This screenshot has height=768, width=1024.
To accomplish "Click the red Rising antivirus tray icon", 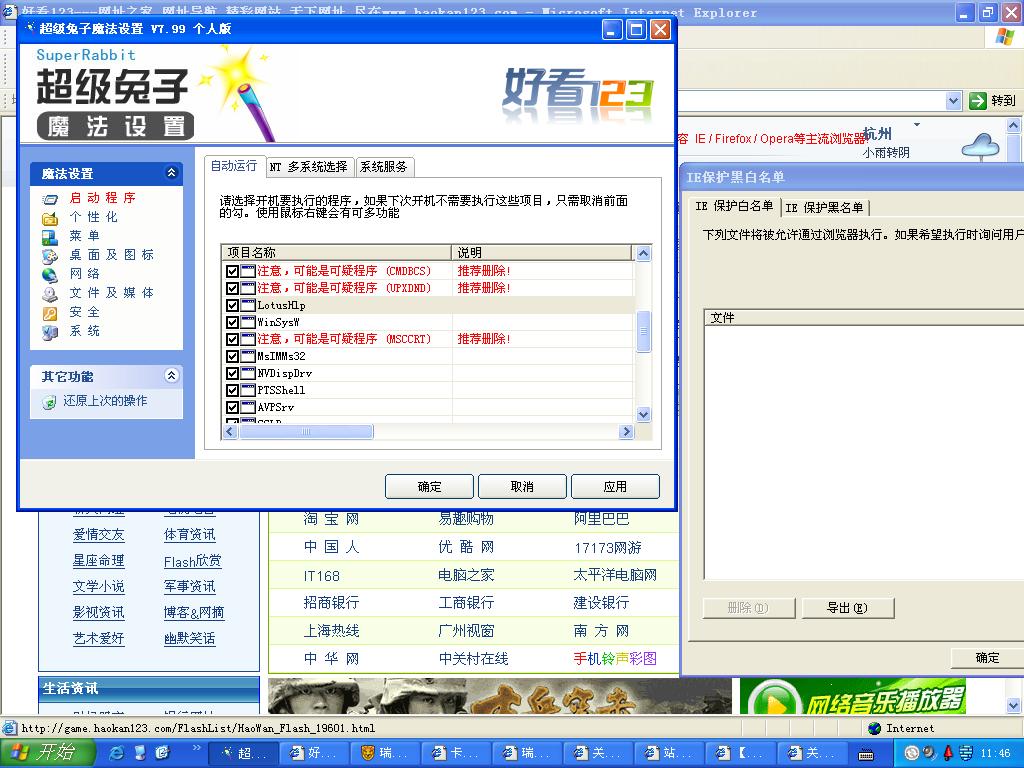I will point(948,753).
